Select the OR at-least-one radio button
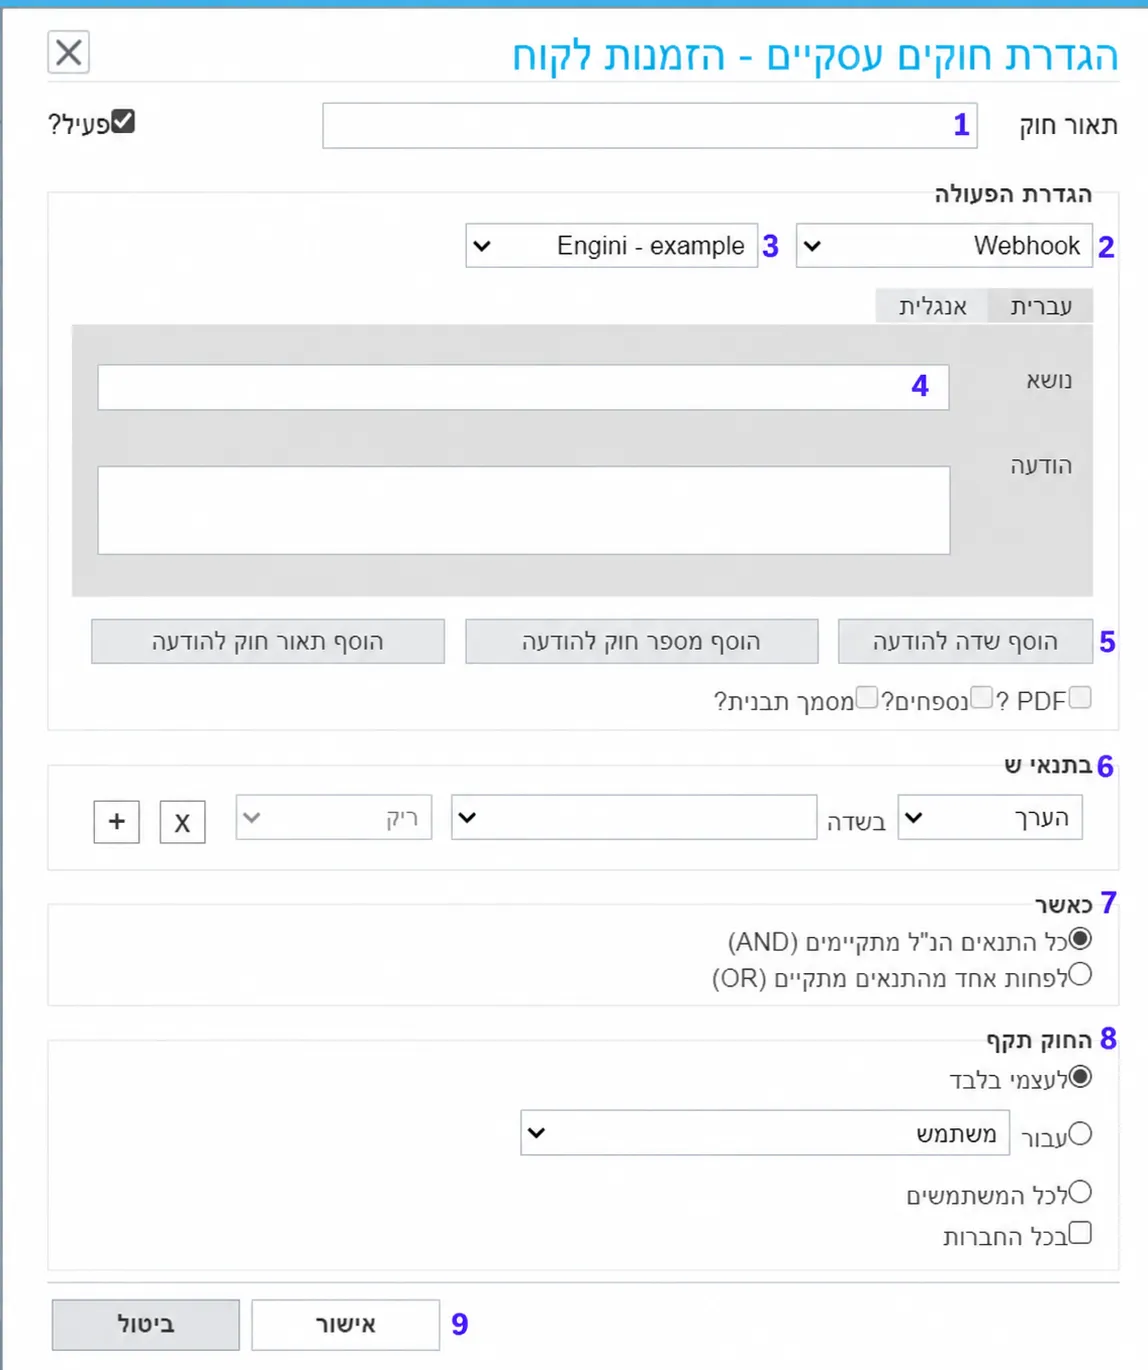 click(1080, 974)
